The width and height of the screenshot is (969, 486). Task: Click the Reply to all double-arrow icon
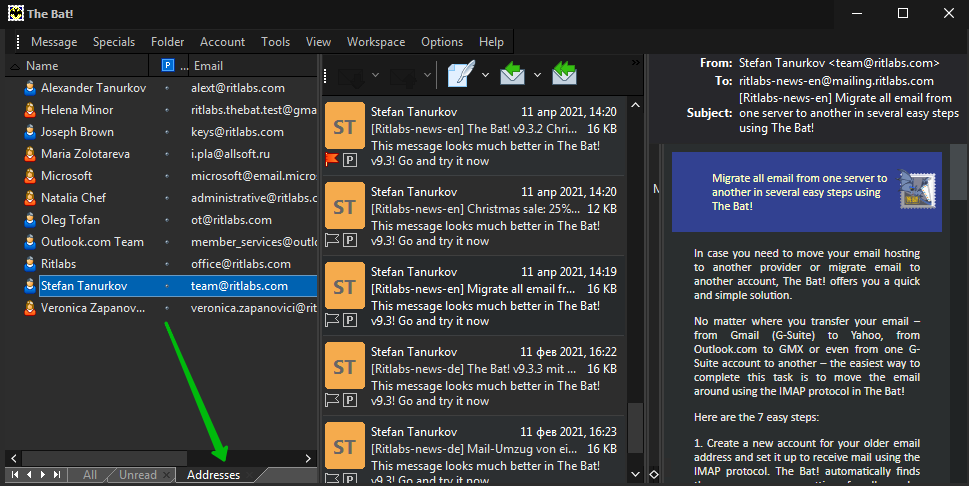564,73
